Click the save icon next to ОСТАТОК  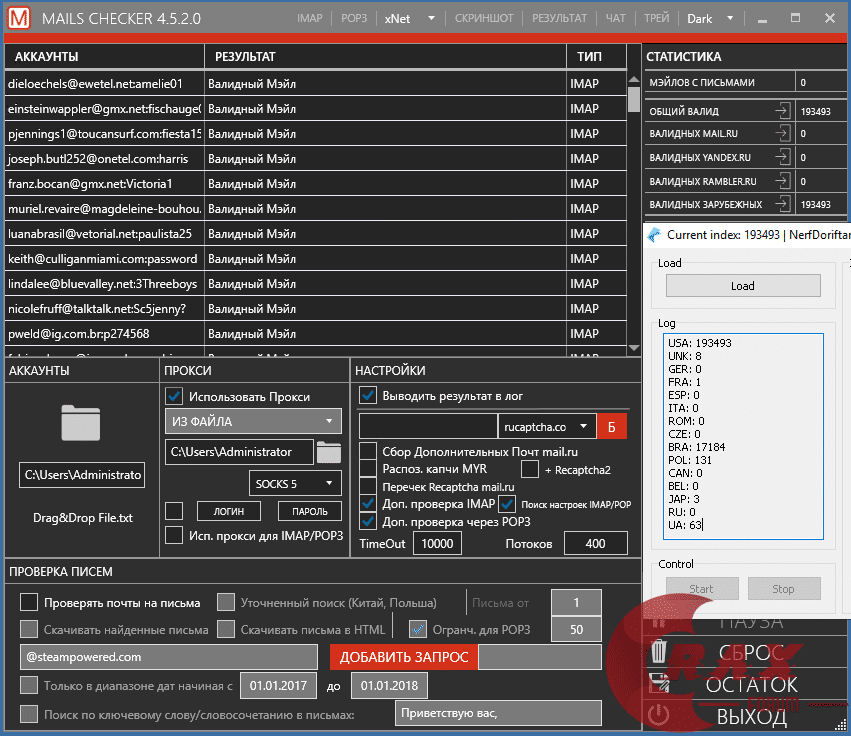click(658, 684)
